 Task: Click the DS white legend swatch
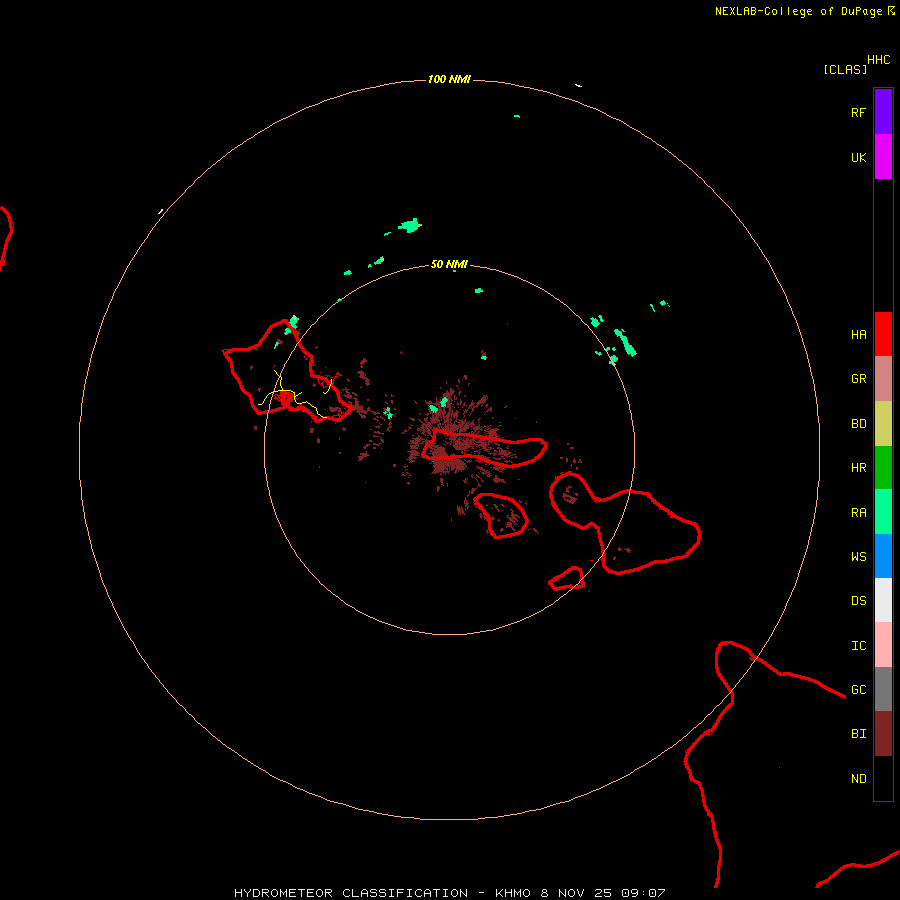pyautogui.click(x=883, y=600)
